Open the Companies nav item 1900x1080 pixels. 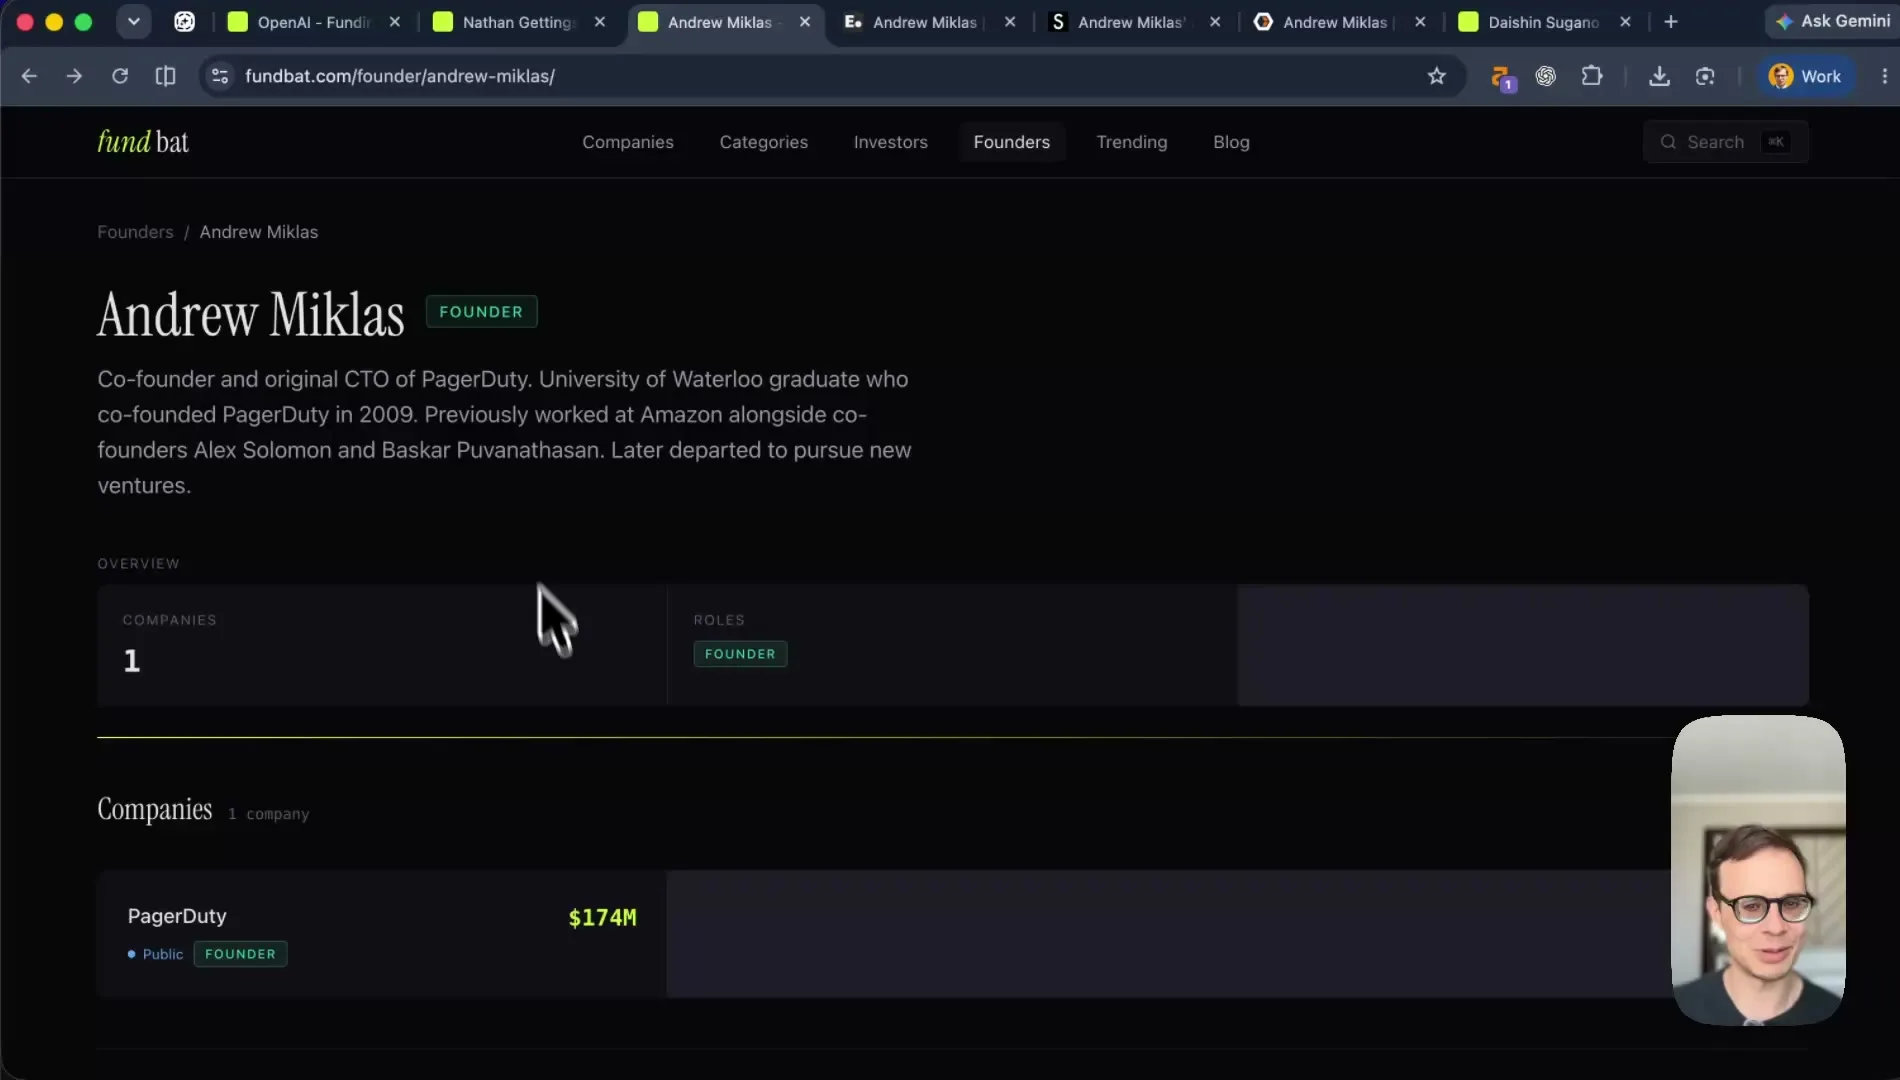[628, 142]
